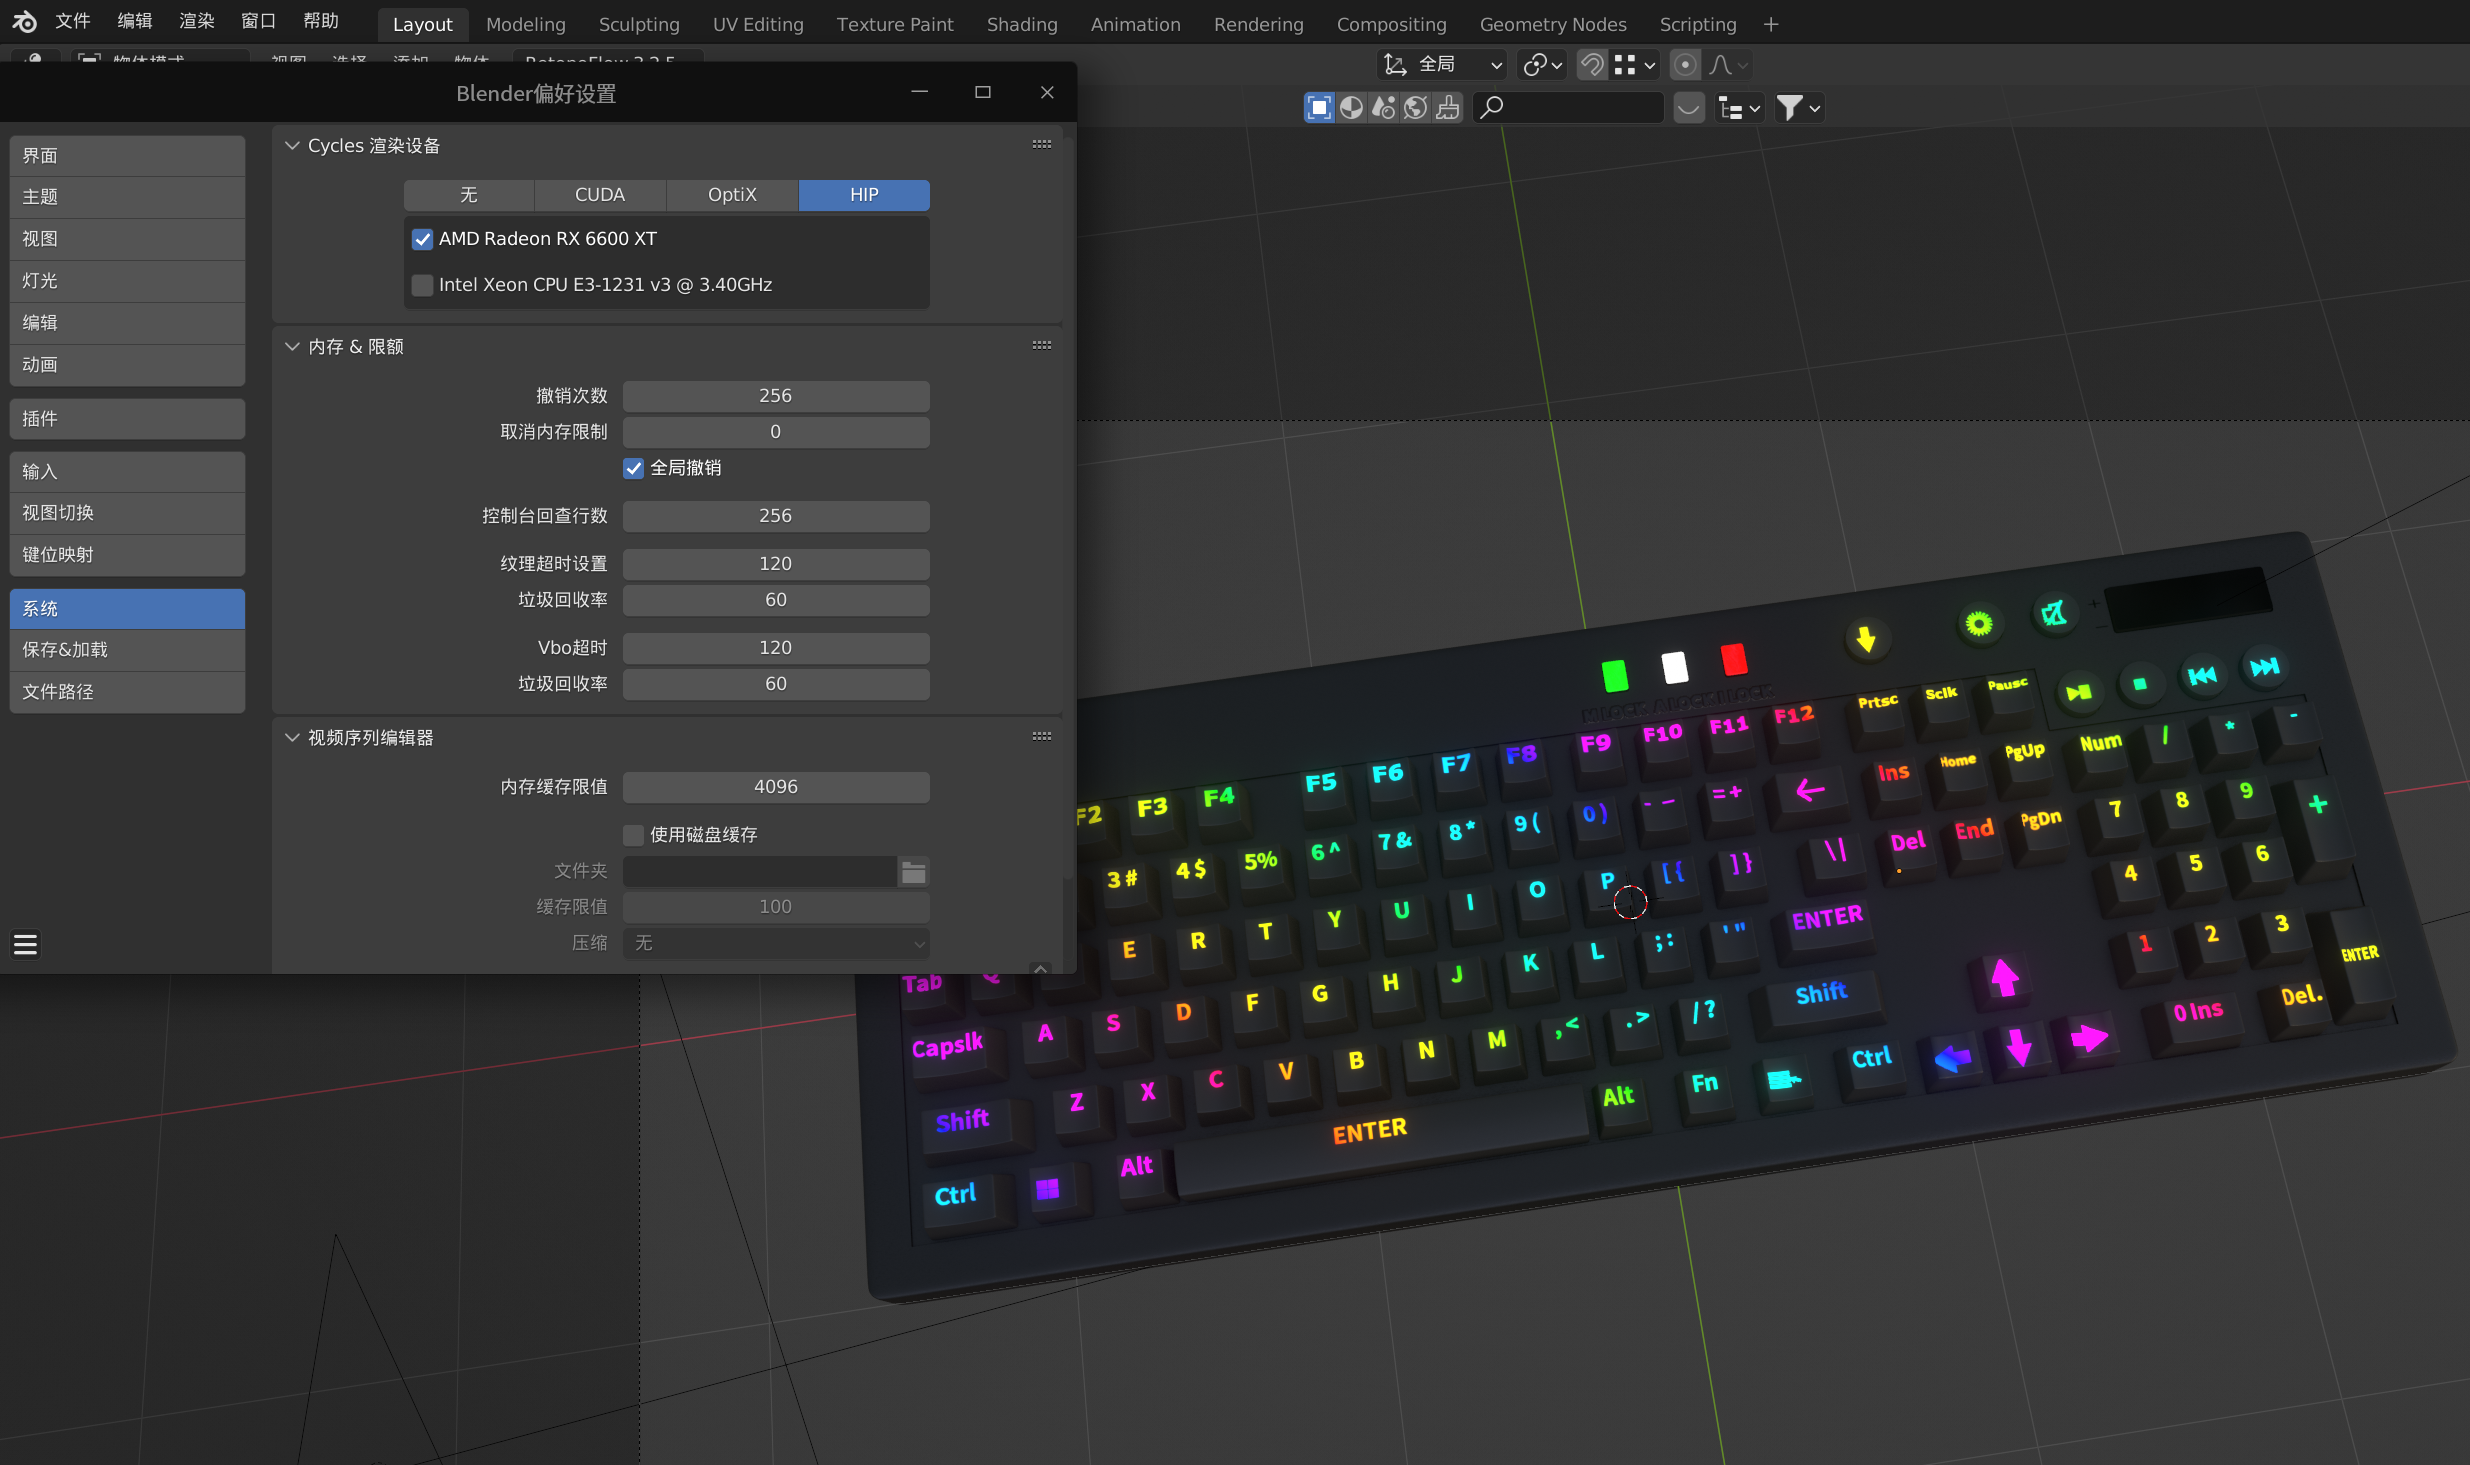2470x1465 pixels.
Task: Switch to the Shading workspace tab
Action: 1021,24
